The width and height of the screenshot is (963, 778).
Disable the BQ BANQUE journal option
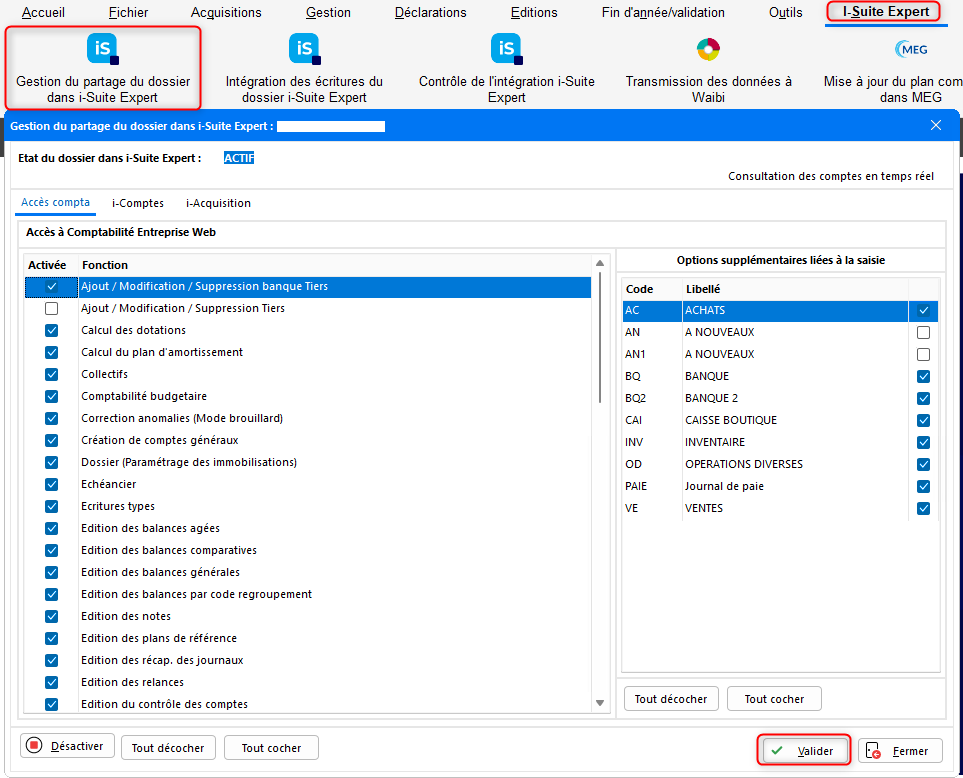pyautogui.click(x=923, y=377)
